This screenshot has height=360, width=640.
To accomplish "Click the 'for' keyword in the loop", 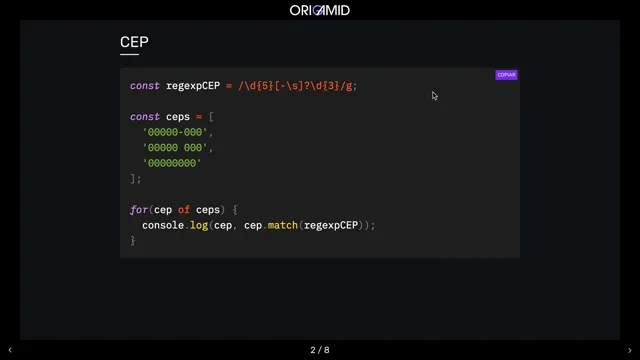I will 139,210.
